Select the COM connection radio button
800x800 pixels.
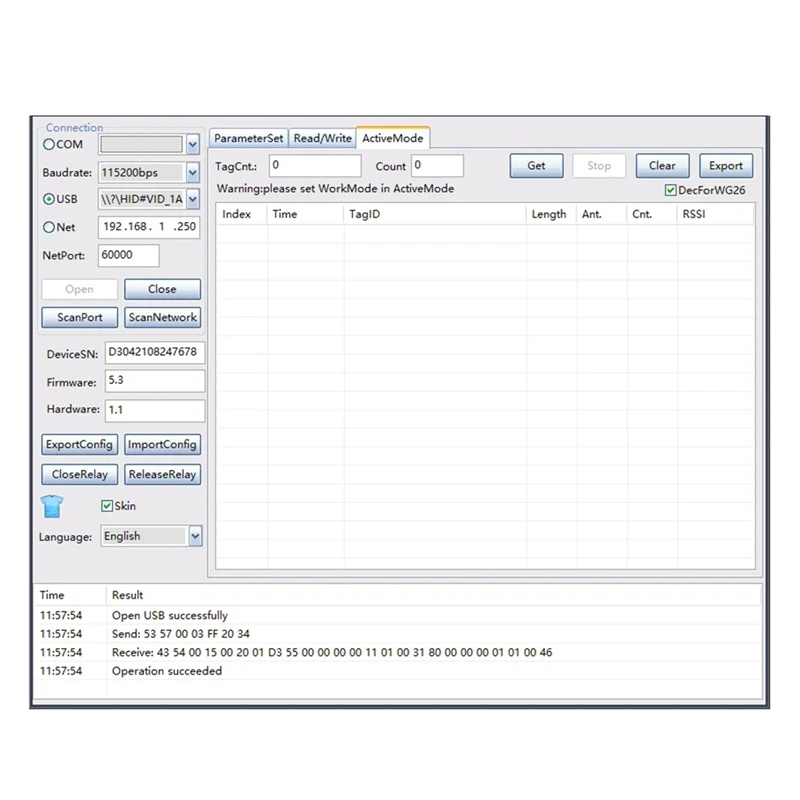point(49,144)
